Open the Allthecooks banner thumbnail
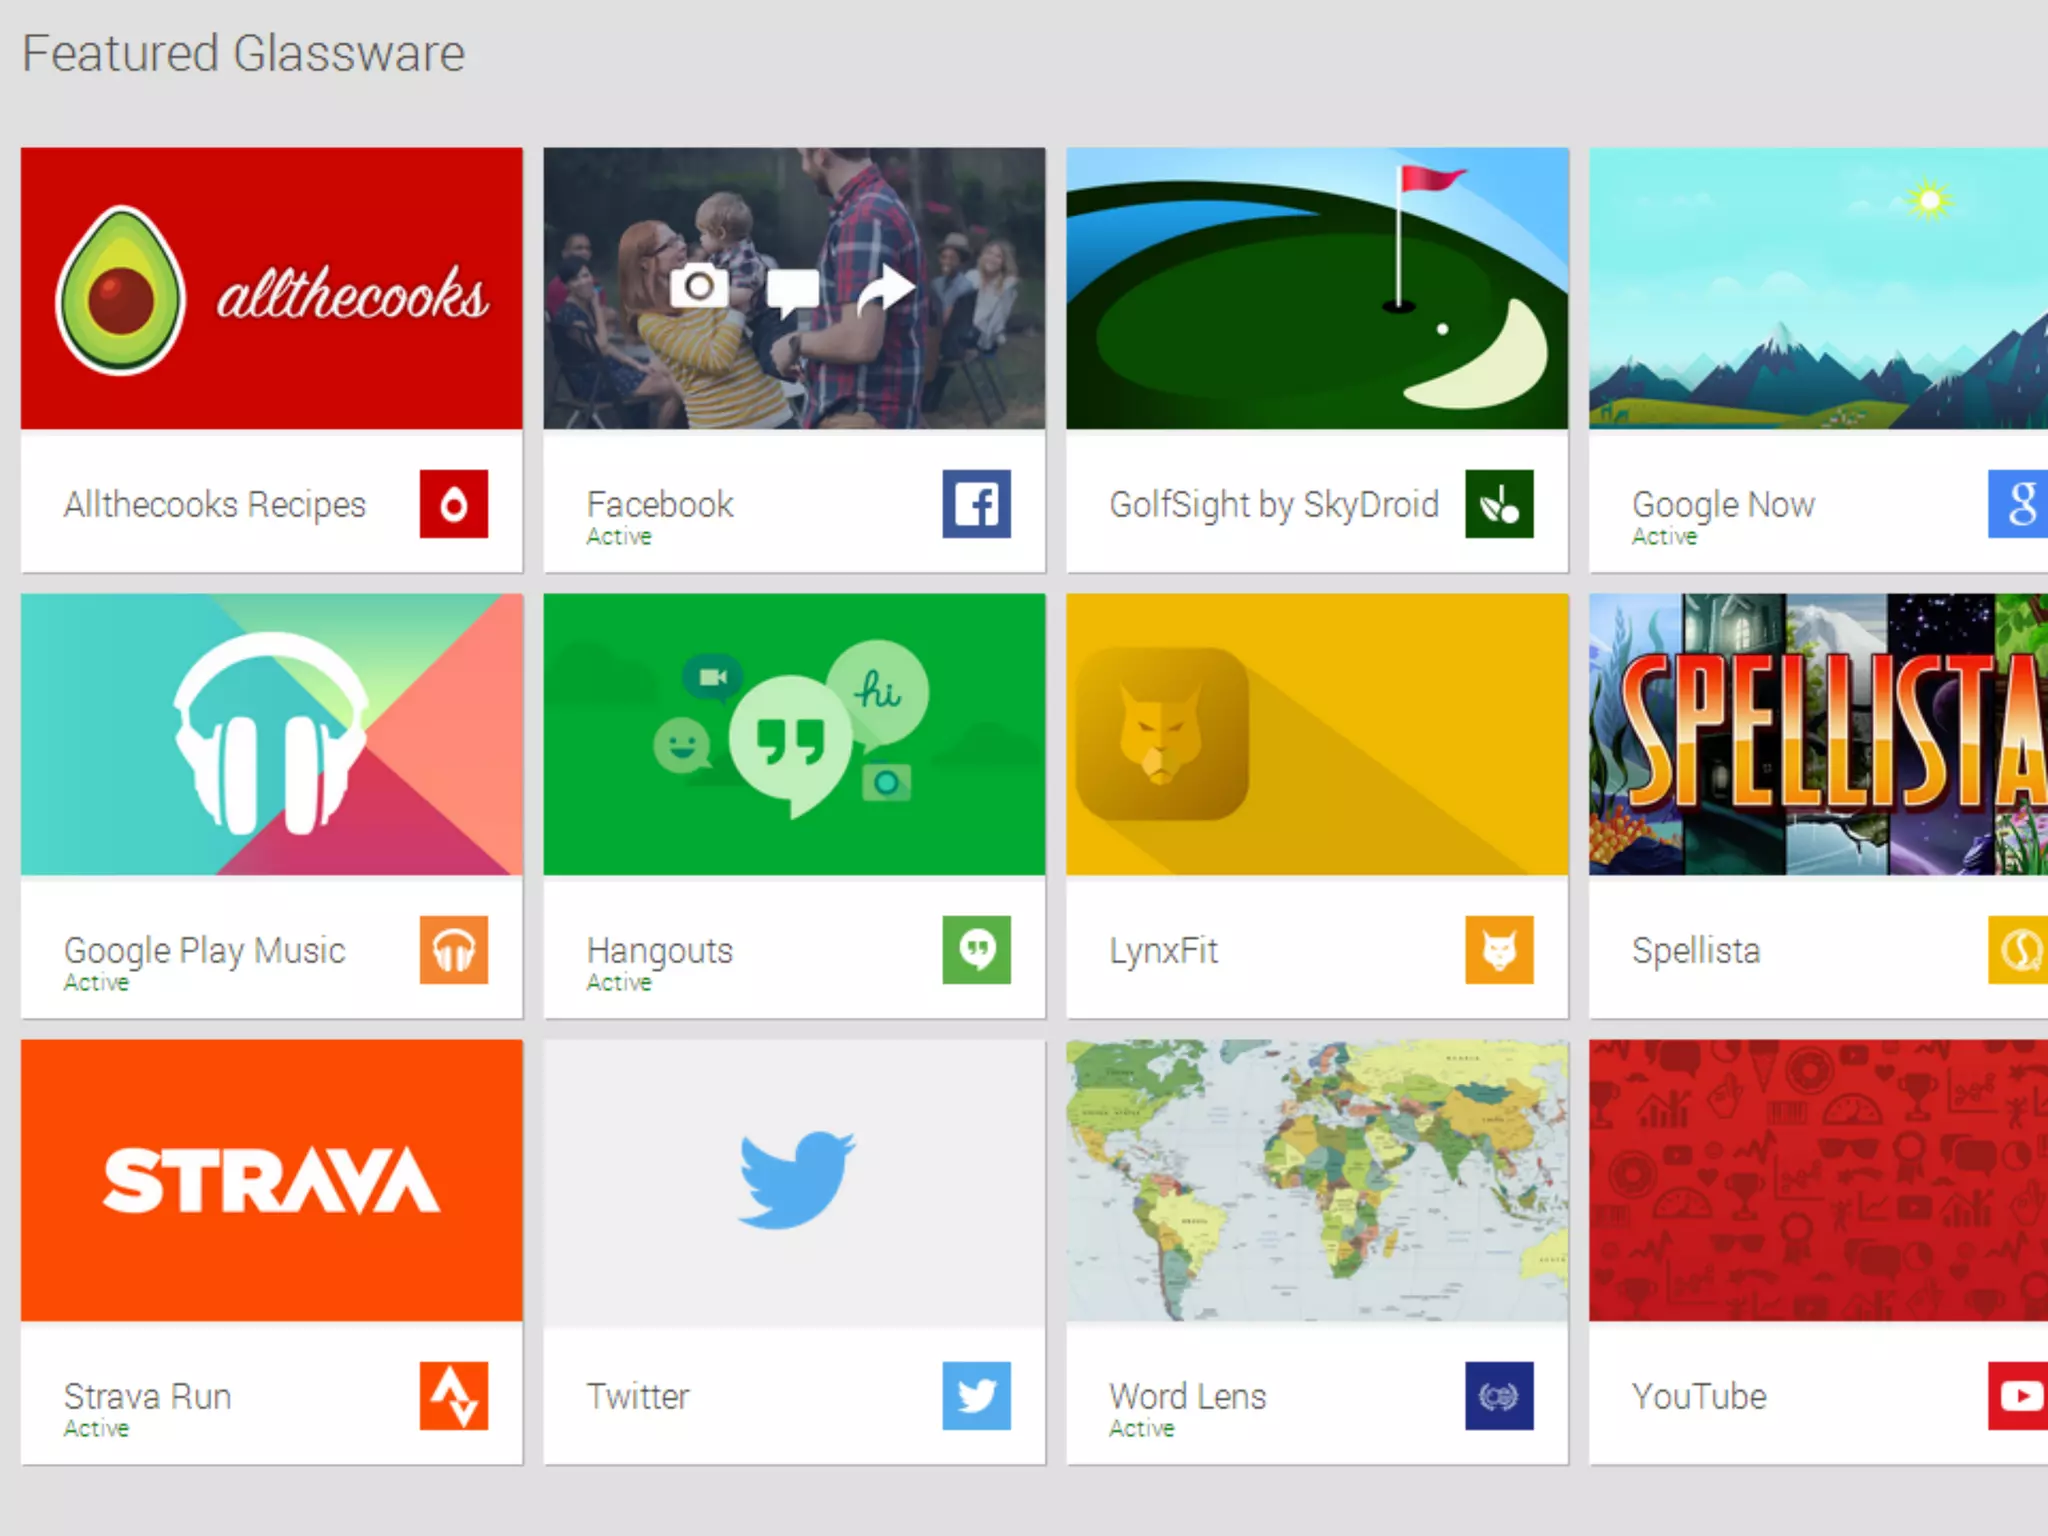The height and width of the screenshot is (1536, 2048). pyautogui.click(x=271, y=289)
